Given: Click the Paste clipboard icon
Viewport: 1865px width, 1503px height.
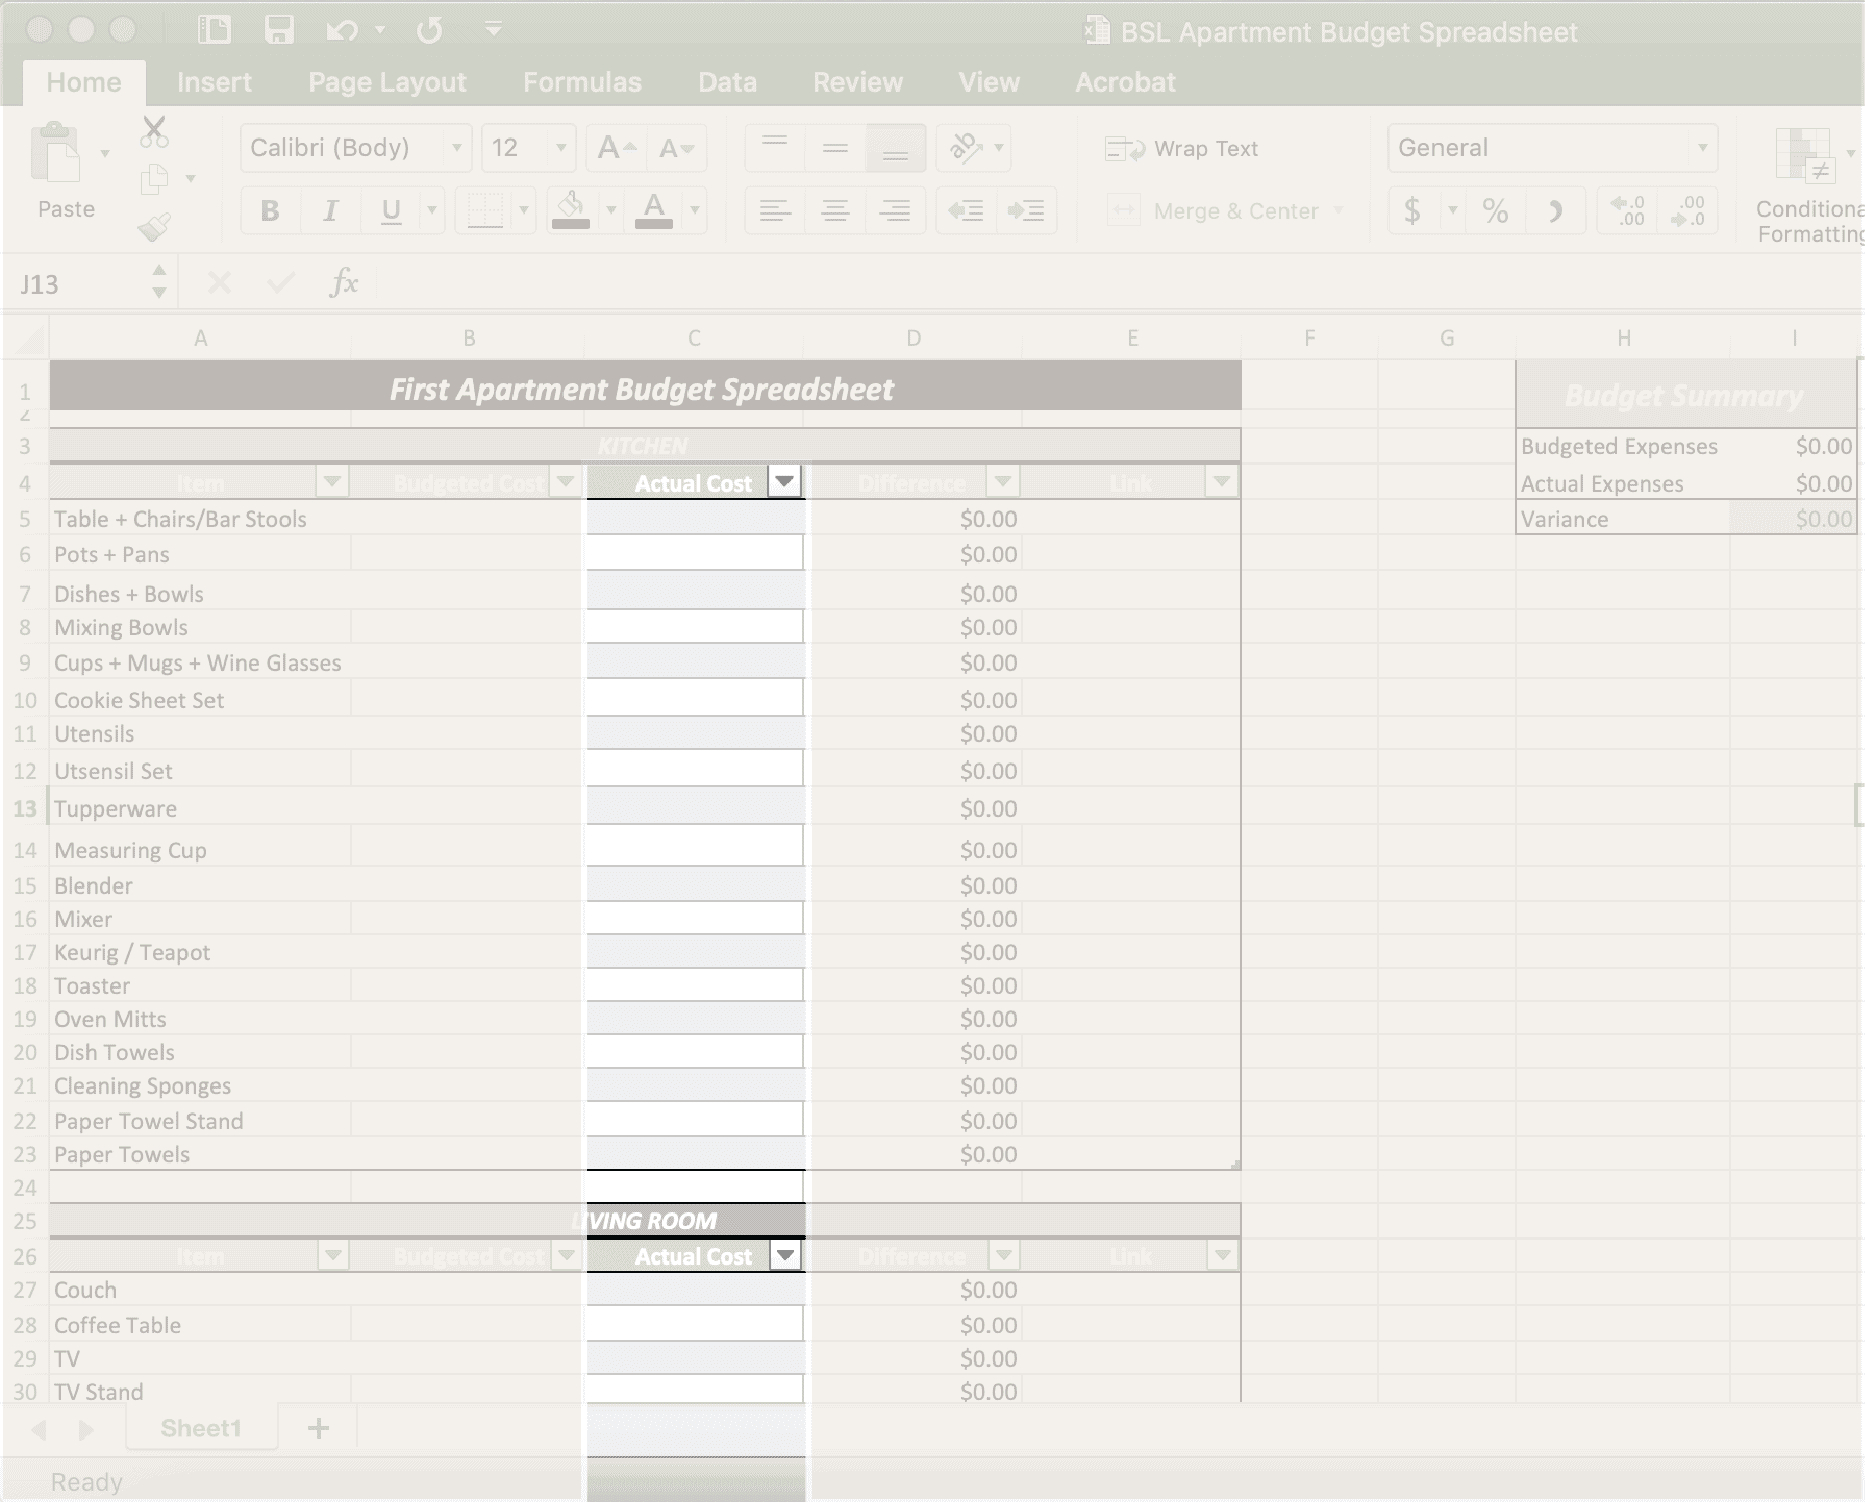Looking at the screenshot, I should pos(57,152).
